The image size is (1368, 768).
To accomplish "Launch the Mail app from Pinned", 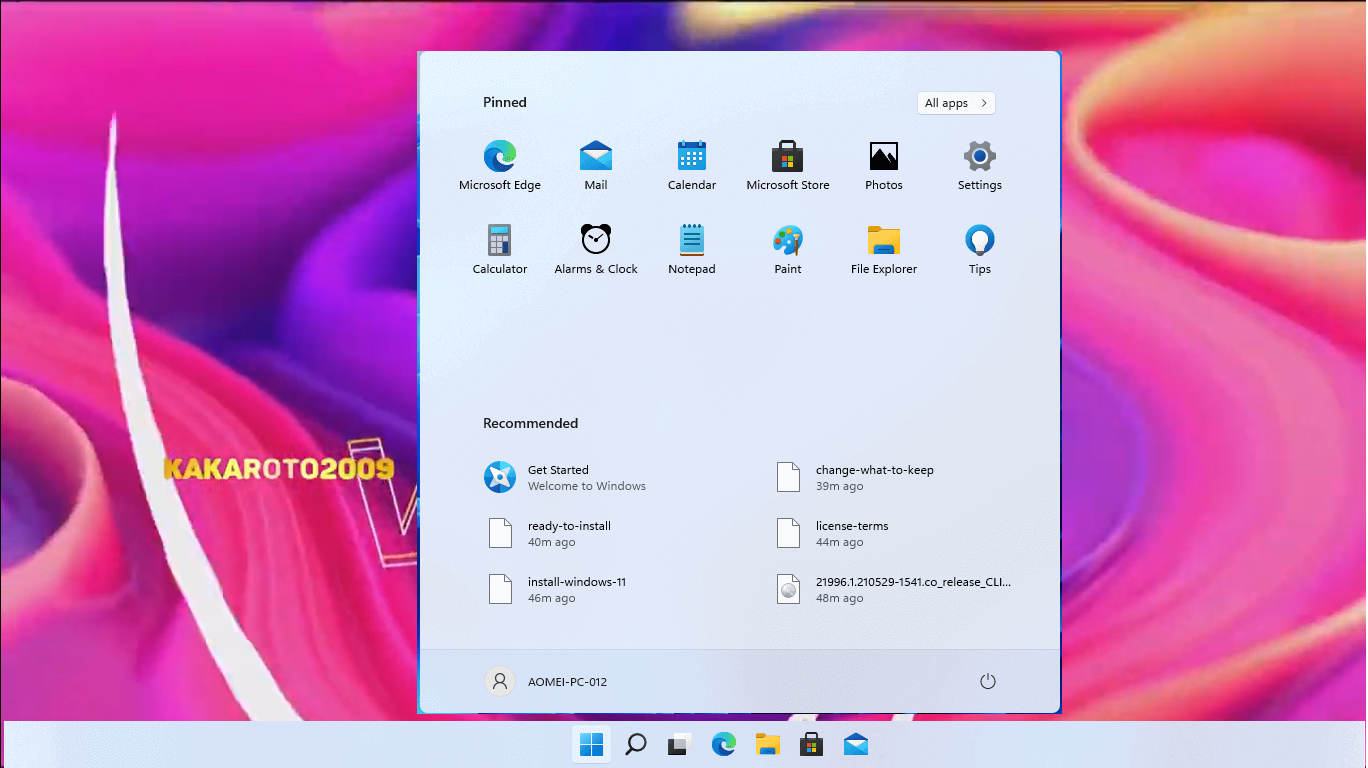I will [596, 165].
